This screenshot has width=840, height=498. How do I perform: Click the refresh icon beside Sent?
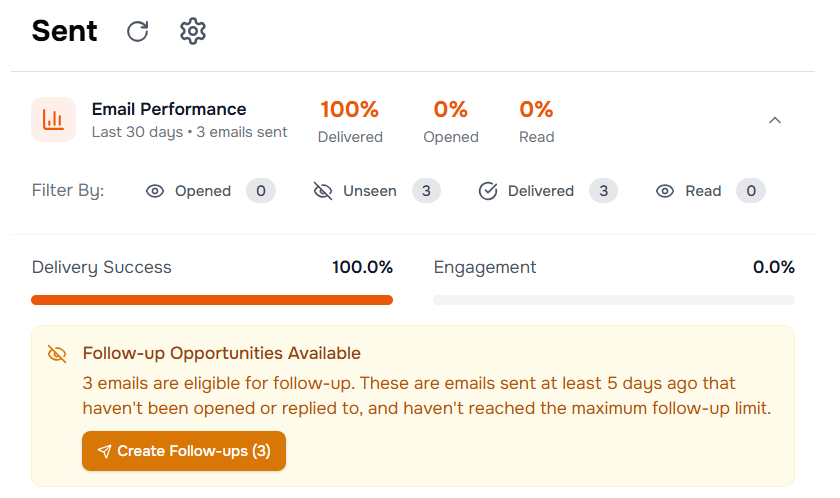(138, 31)
